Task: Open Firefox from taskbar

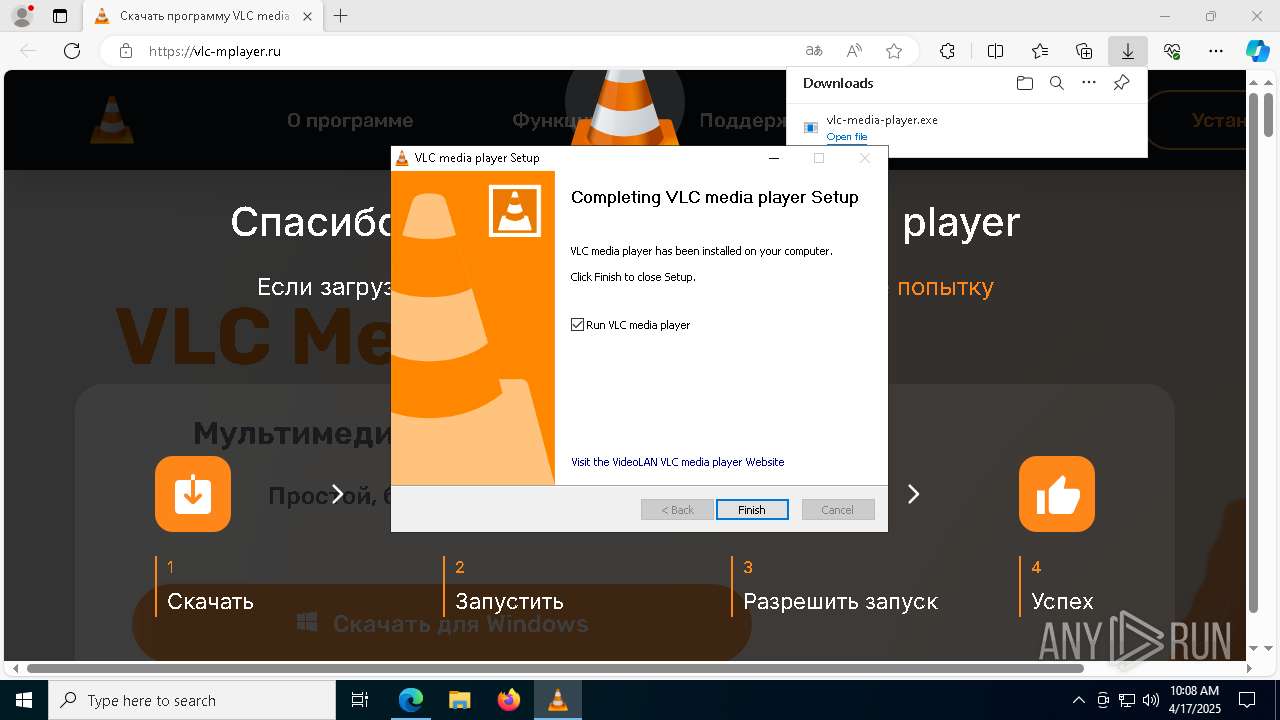Action: tap(508, 700)
